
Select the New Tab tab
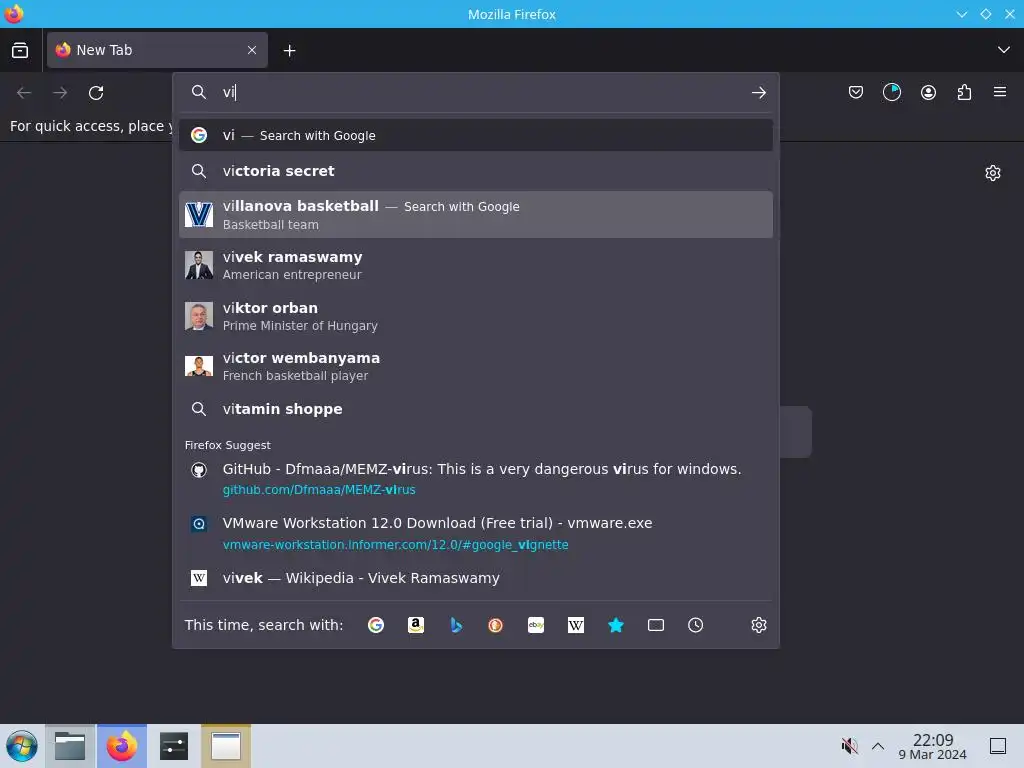(157, 50)
